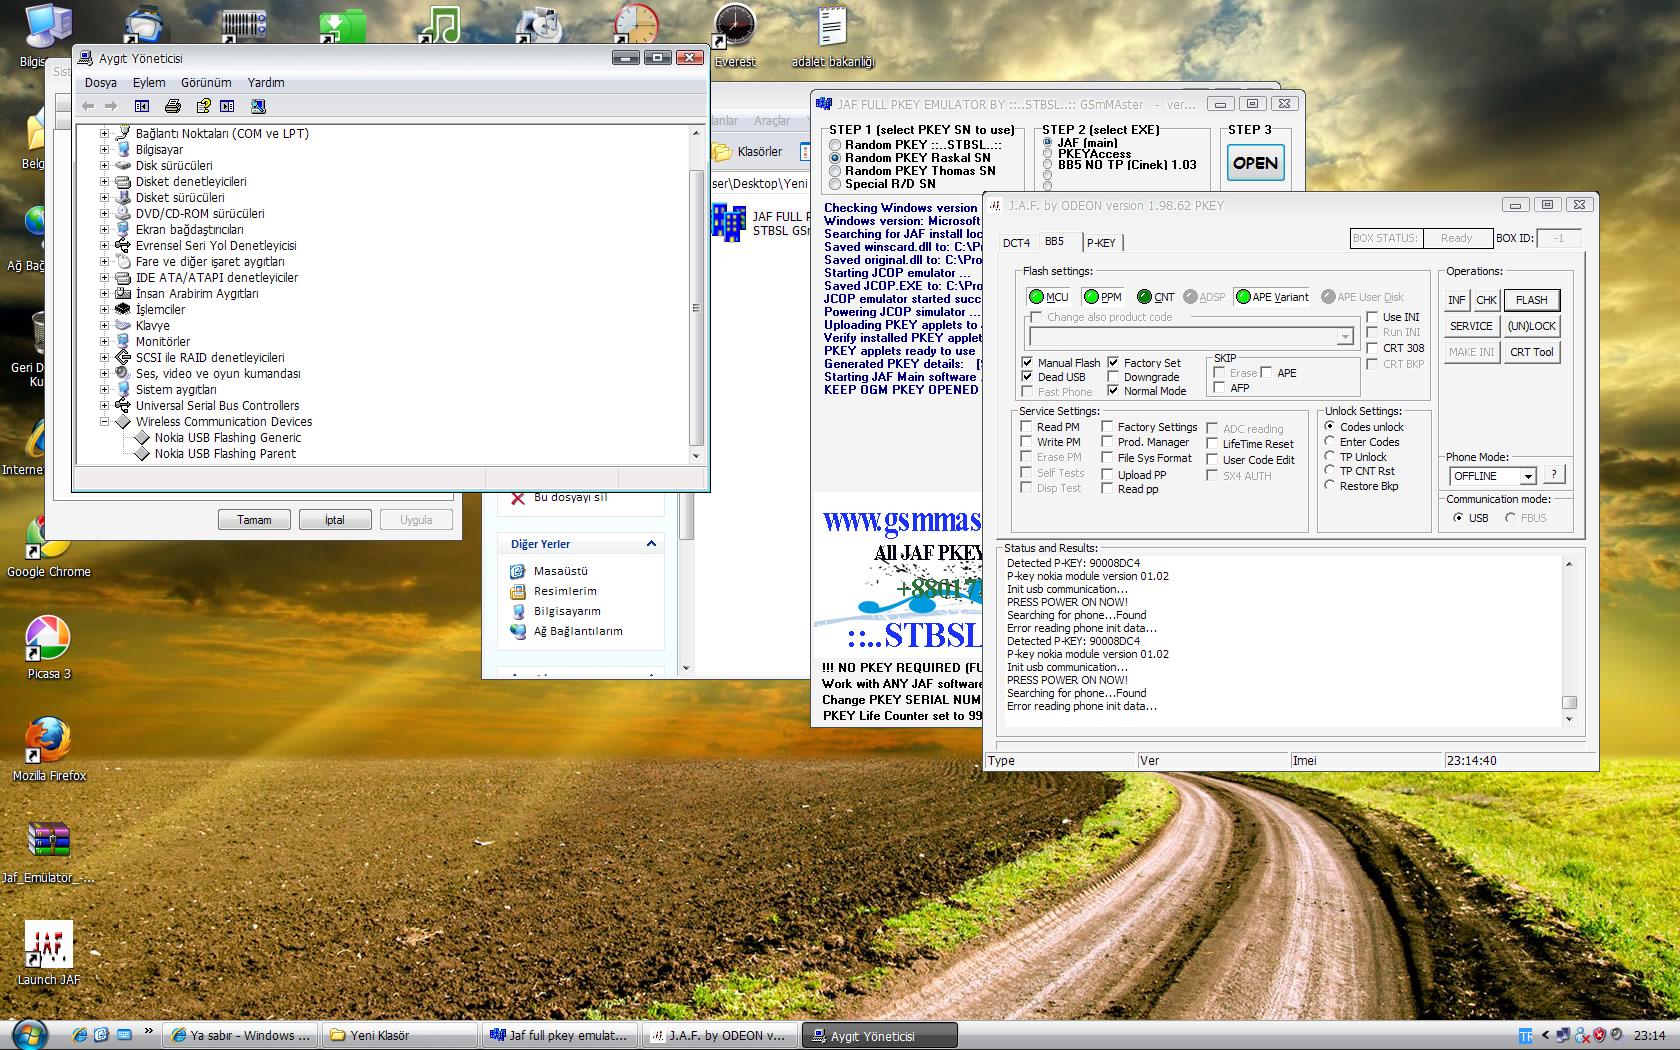Collapse the Diğer Yerler panel chevron
Image resolution: width=1680 pixels, height=1050 pixels.
pyautogui.click(x=651, y=544)
